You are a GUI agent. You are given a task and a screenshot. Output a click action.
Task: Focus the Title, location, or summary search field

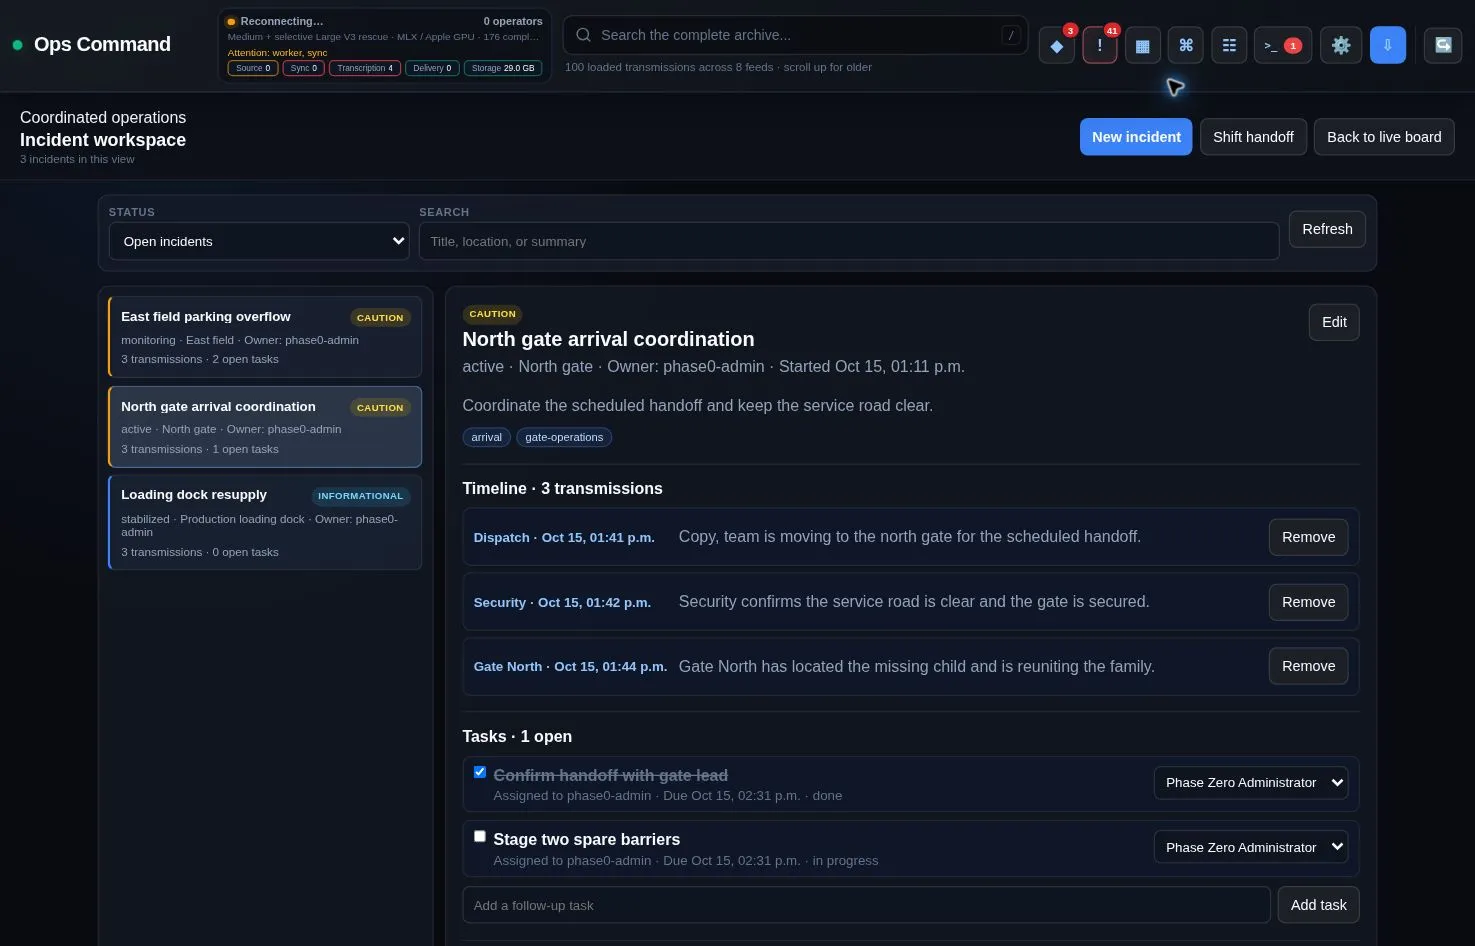[x=849, y=241]
